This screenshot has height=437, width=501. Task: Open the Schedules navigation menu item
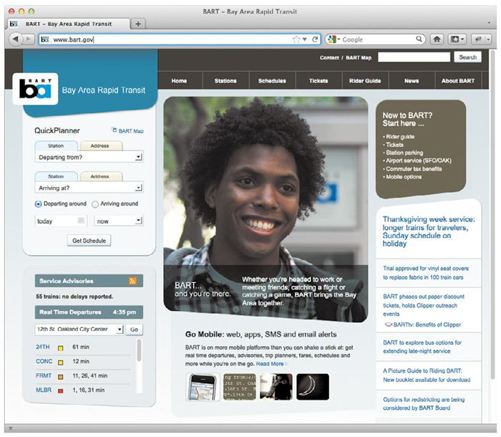[272, 81]
